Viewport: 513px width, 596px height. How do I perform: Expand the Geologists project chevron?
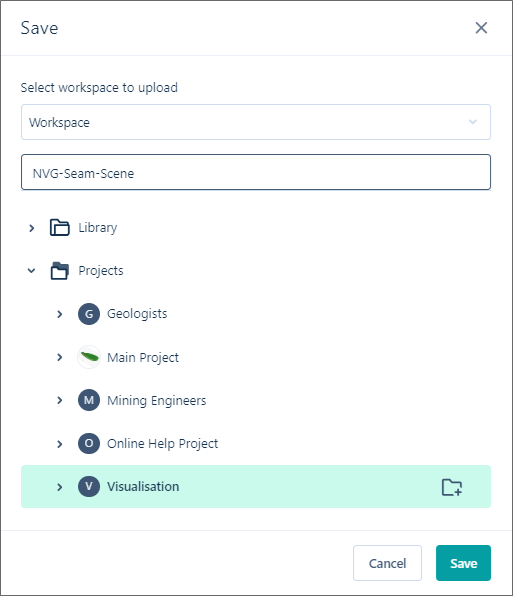click(60, 314)
